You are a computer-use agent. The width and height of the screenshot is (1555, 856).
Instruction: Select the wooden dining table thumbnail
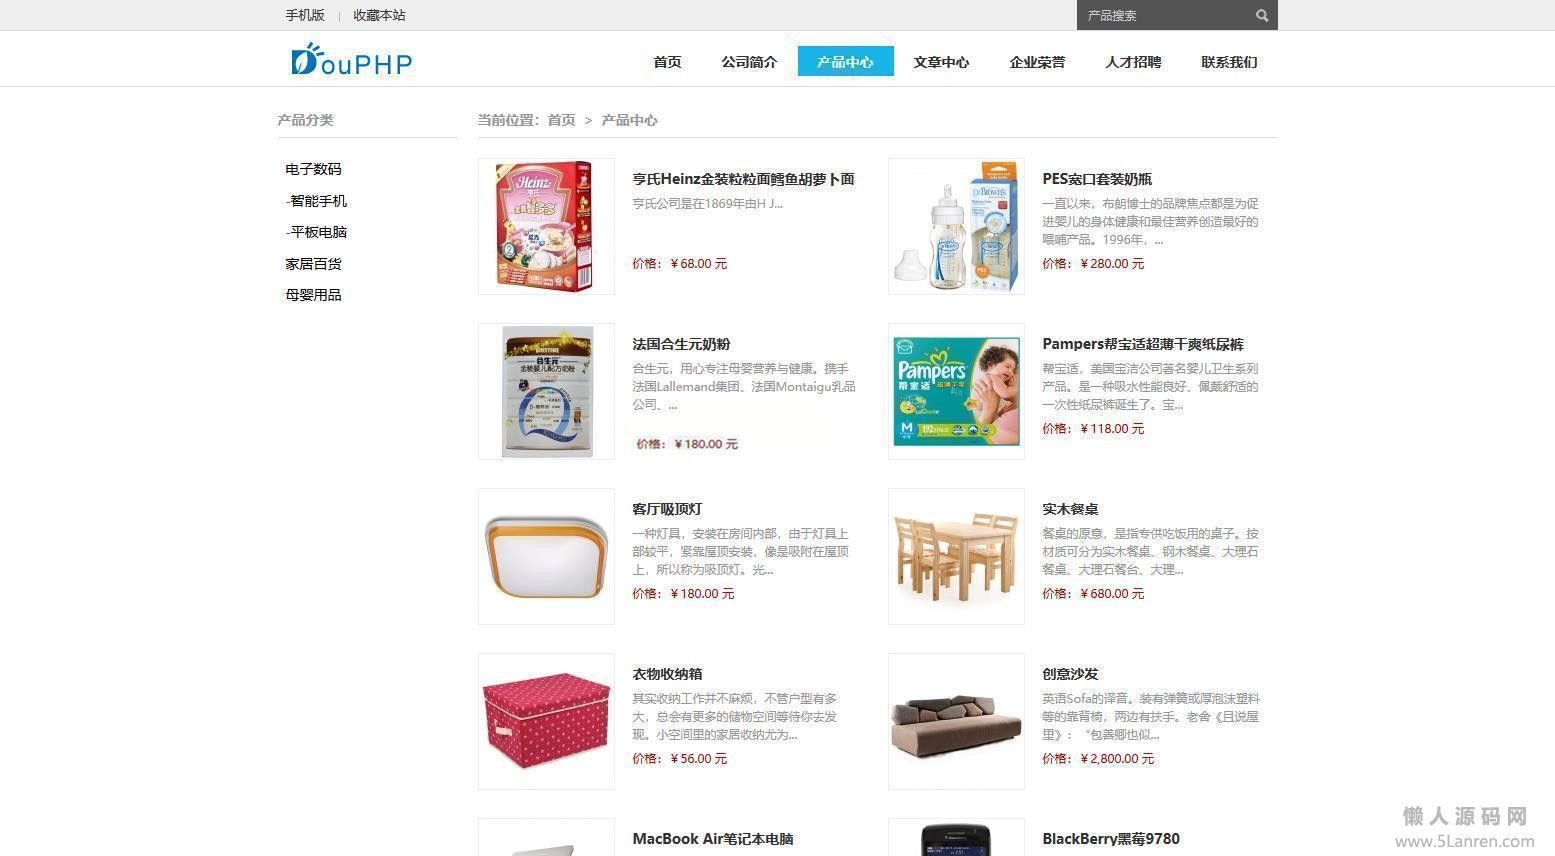956,556
